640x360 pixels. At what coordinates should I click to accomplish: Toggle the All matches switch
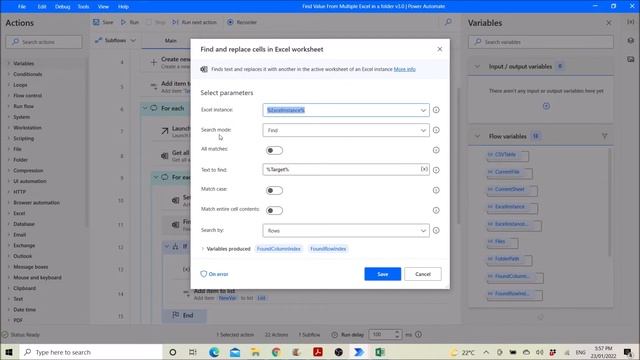pyautogui.click(x=274, y=150)
